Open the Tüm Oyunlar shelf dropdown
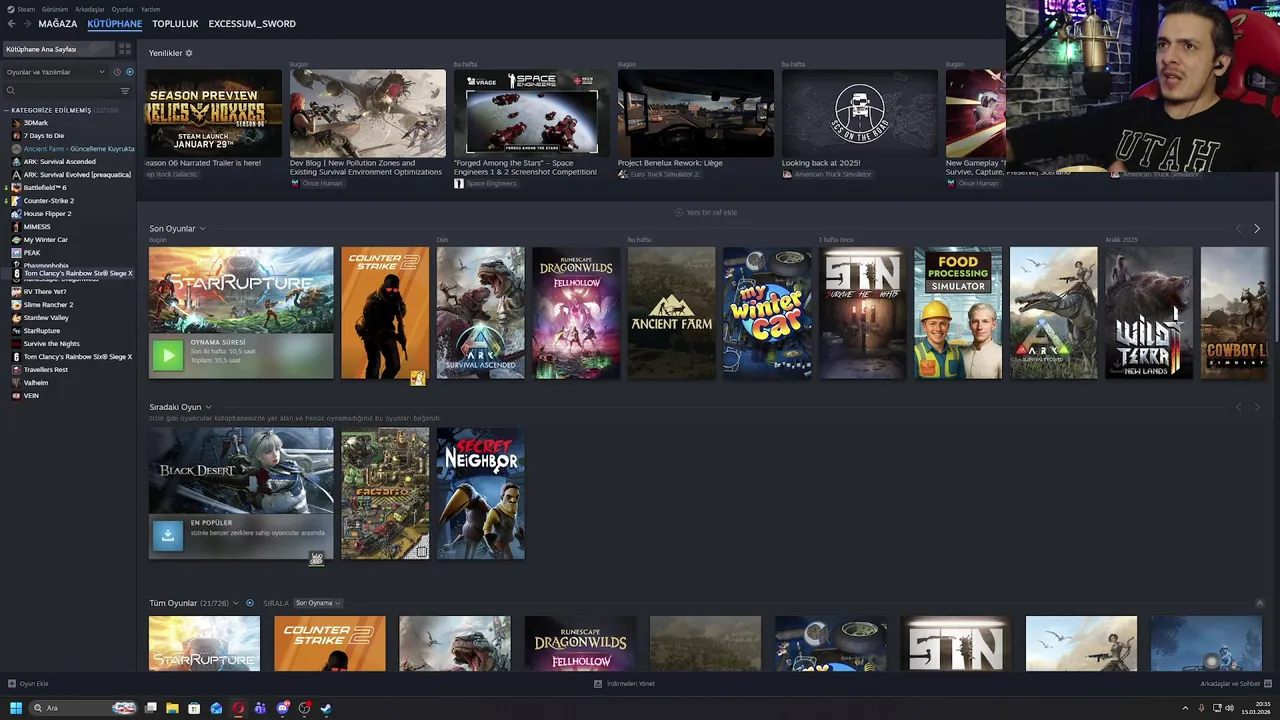Image resolution: width=1280 pixels, height=720 pixels. click(236, 603)
